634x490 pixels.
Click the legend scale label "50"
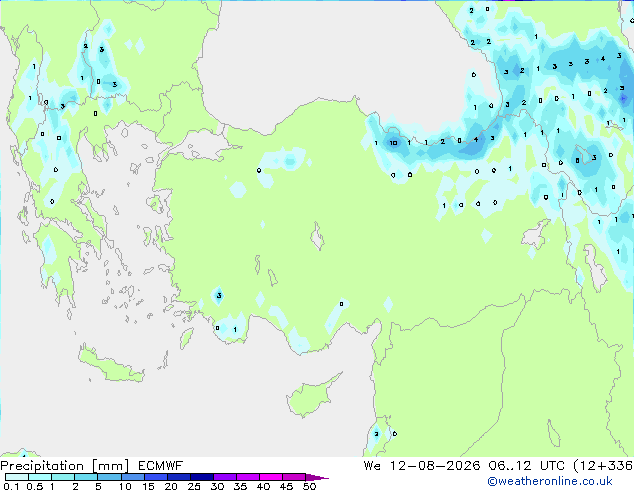tap(309, 486)
